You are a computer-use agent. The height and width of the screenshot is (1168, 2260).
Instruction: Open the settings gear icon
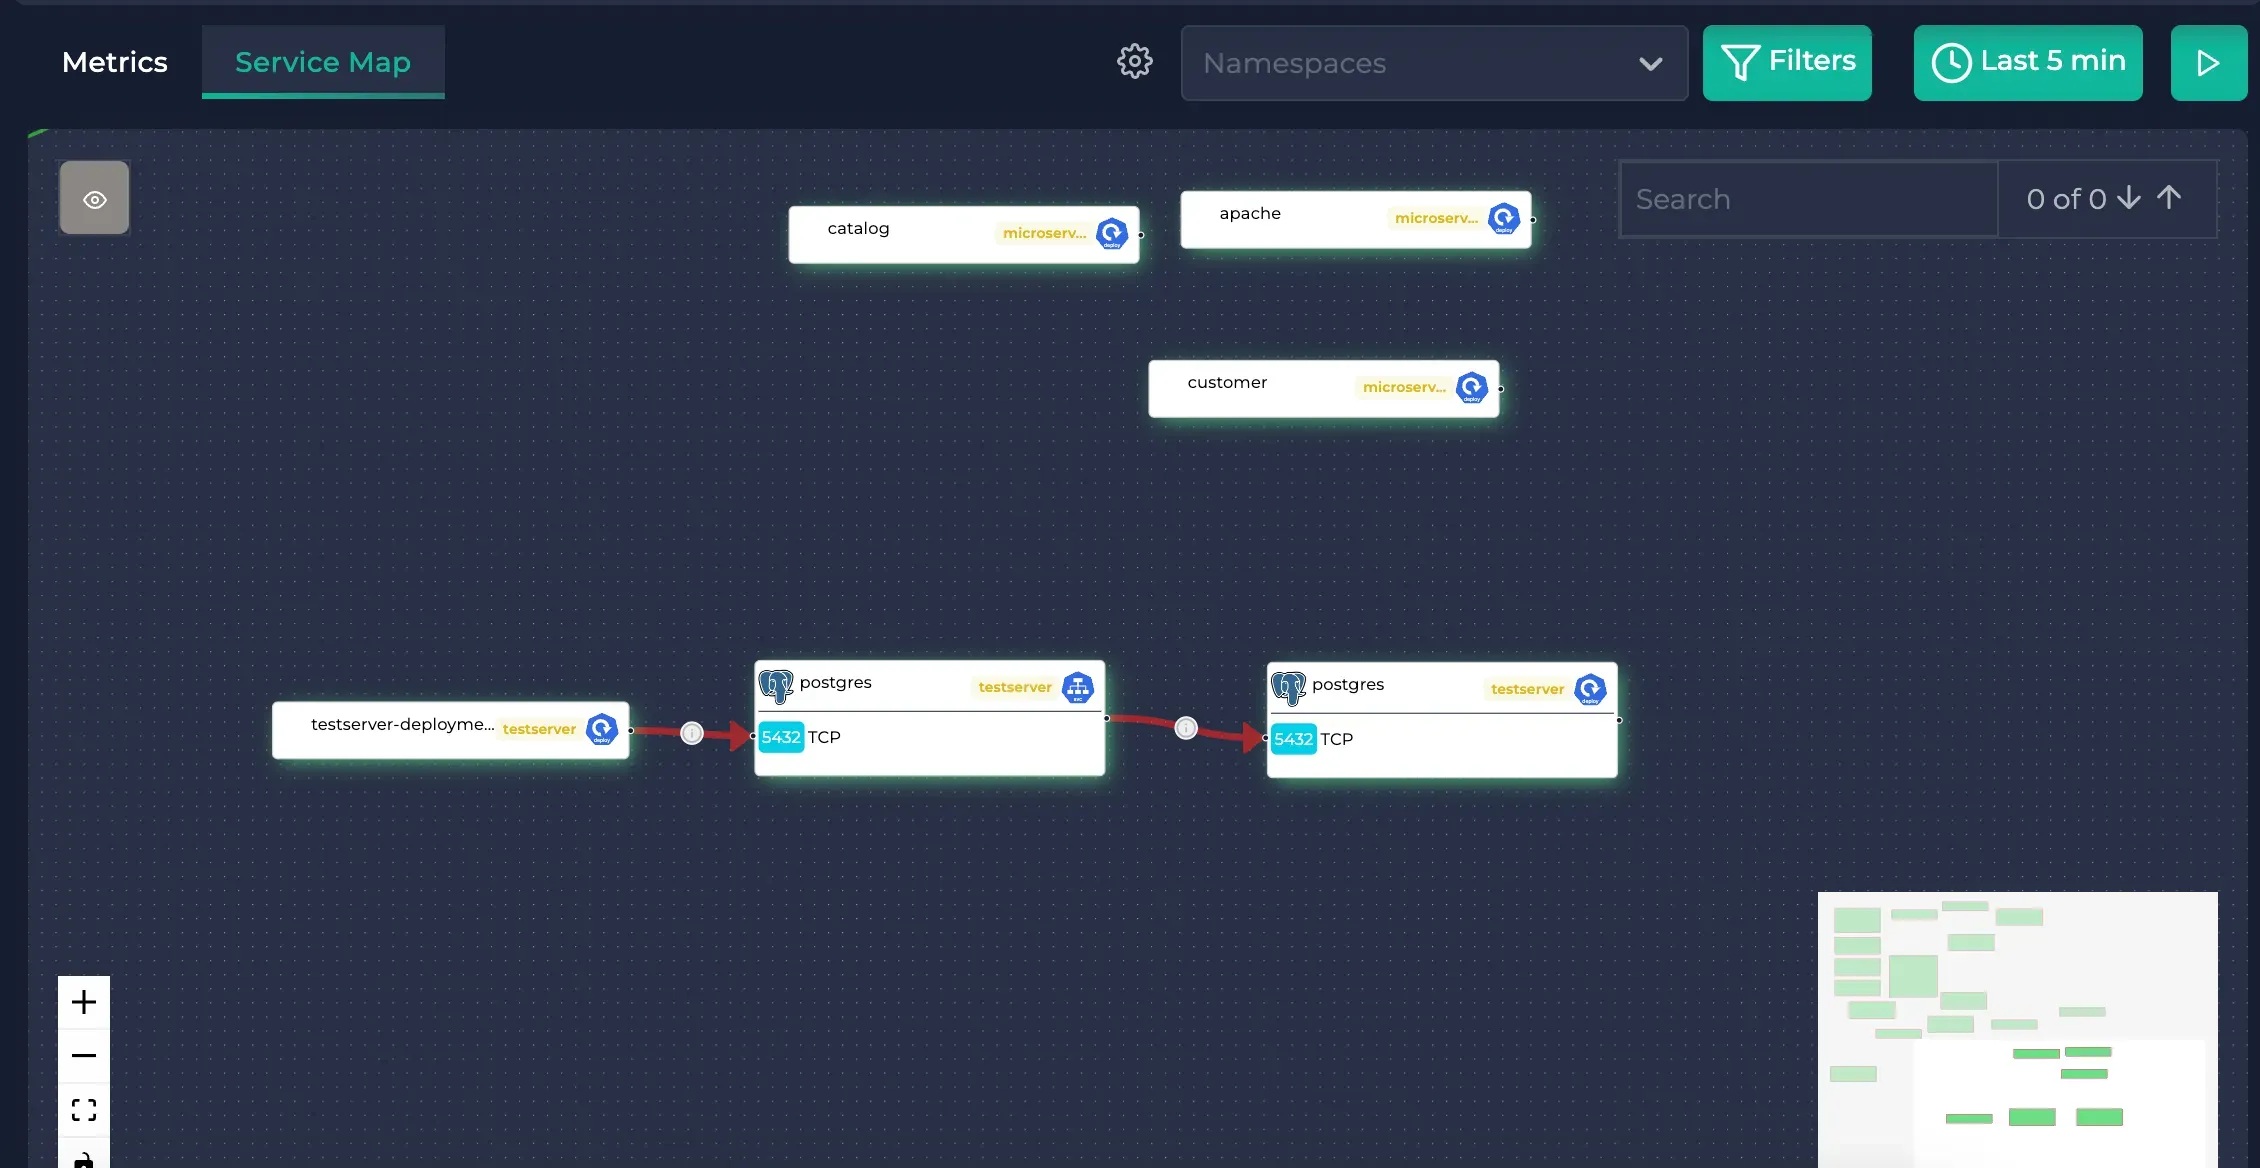(1135, 61)
